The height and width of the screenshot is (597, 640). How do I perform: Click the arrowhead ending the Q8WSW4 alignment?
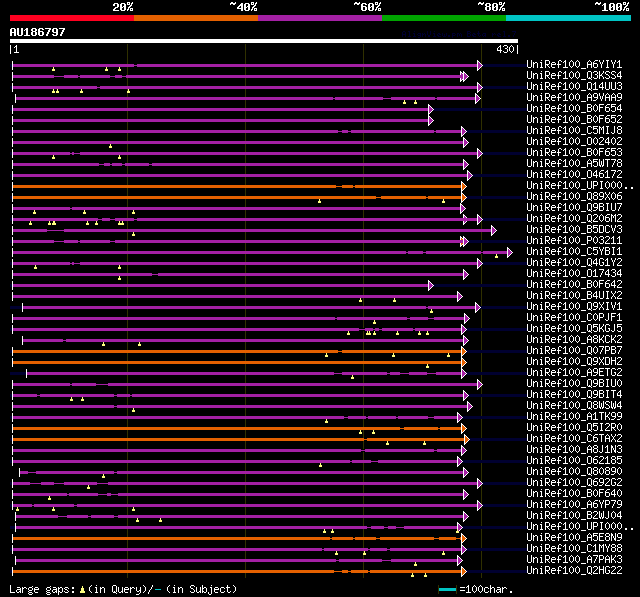tap(470, 406)
